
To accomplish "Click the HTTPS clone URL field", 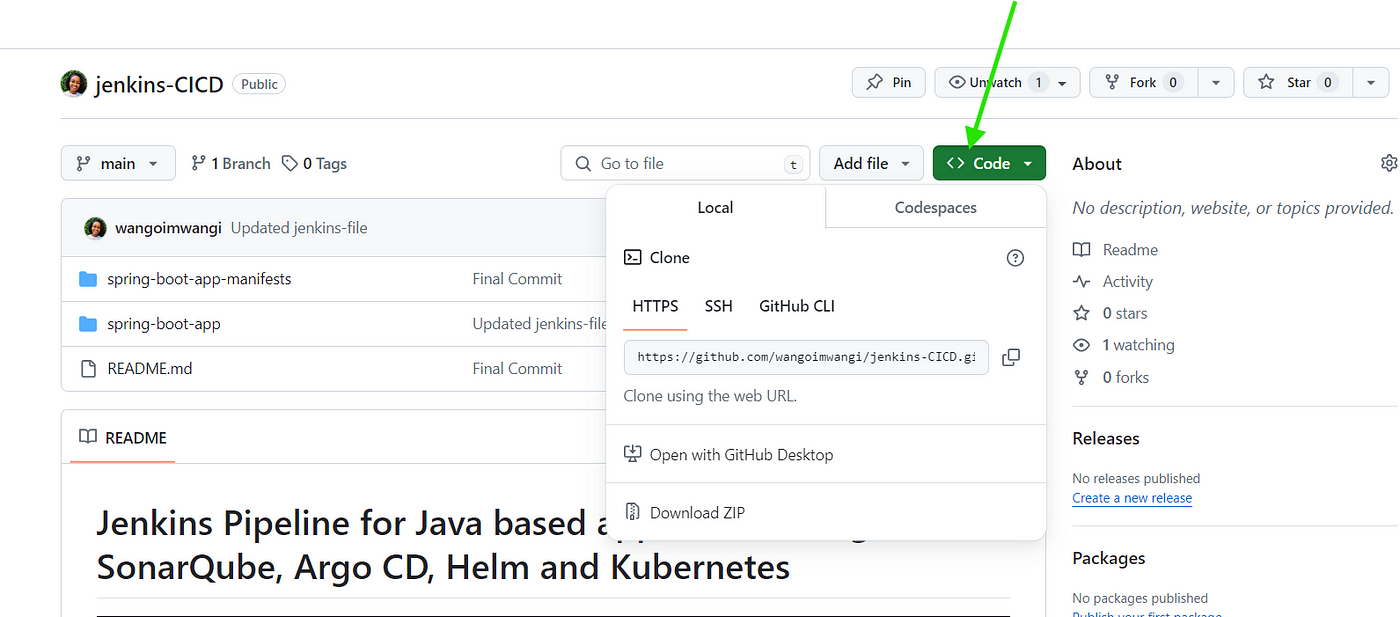I will 806,357.
